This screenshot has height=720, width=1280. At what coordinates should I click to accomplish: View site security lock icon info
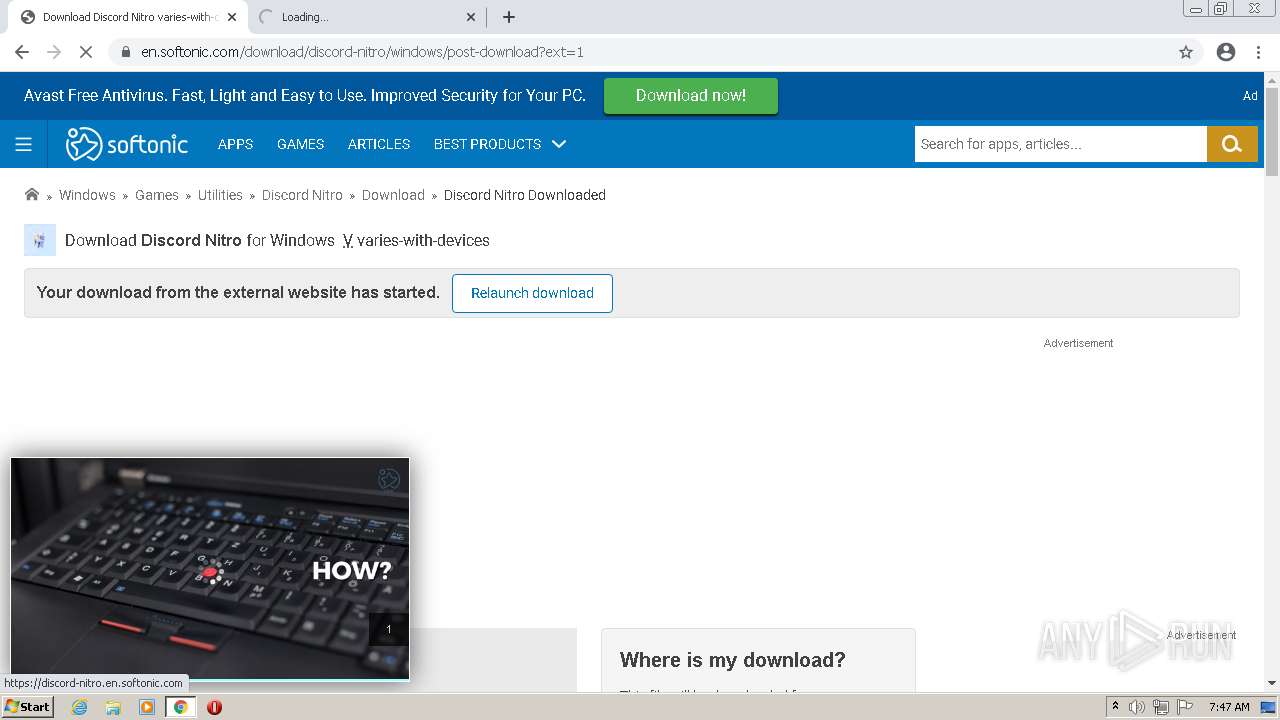click(125, 52)
